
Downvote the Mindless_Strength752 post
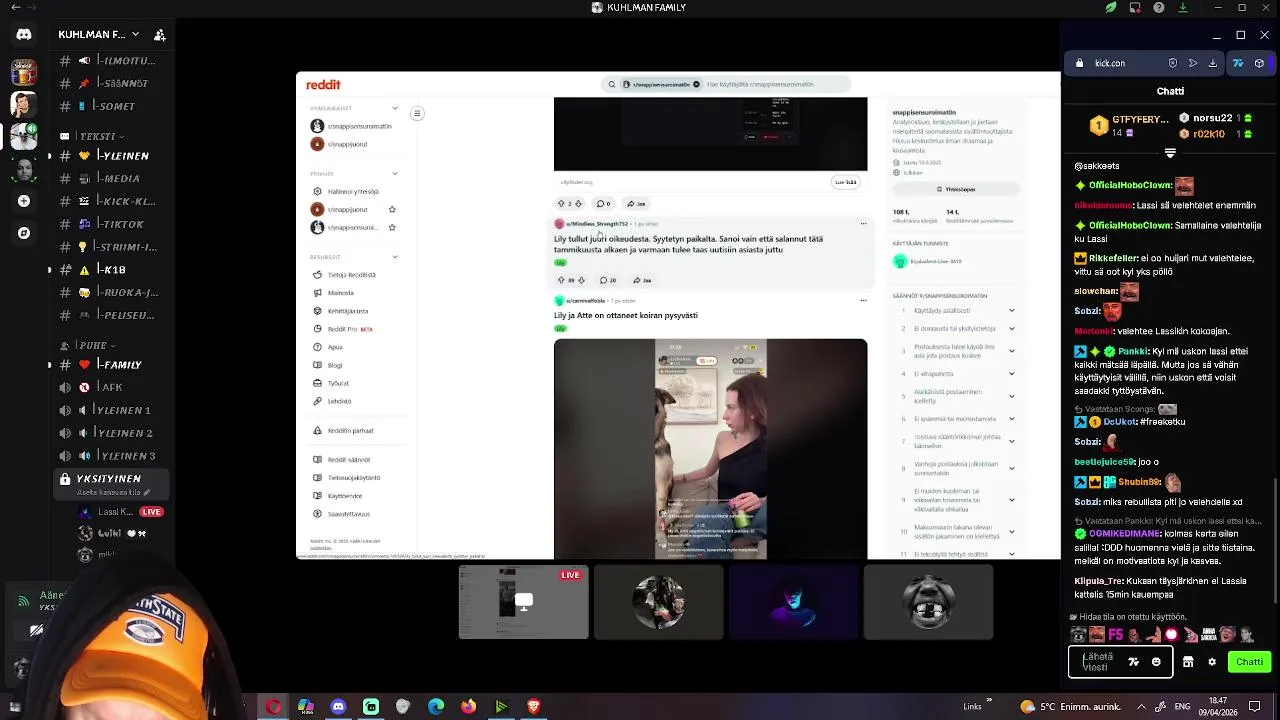581,280
